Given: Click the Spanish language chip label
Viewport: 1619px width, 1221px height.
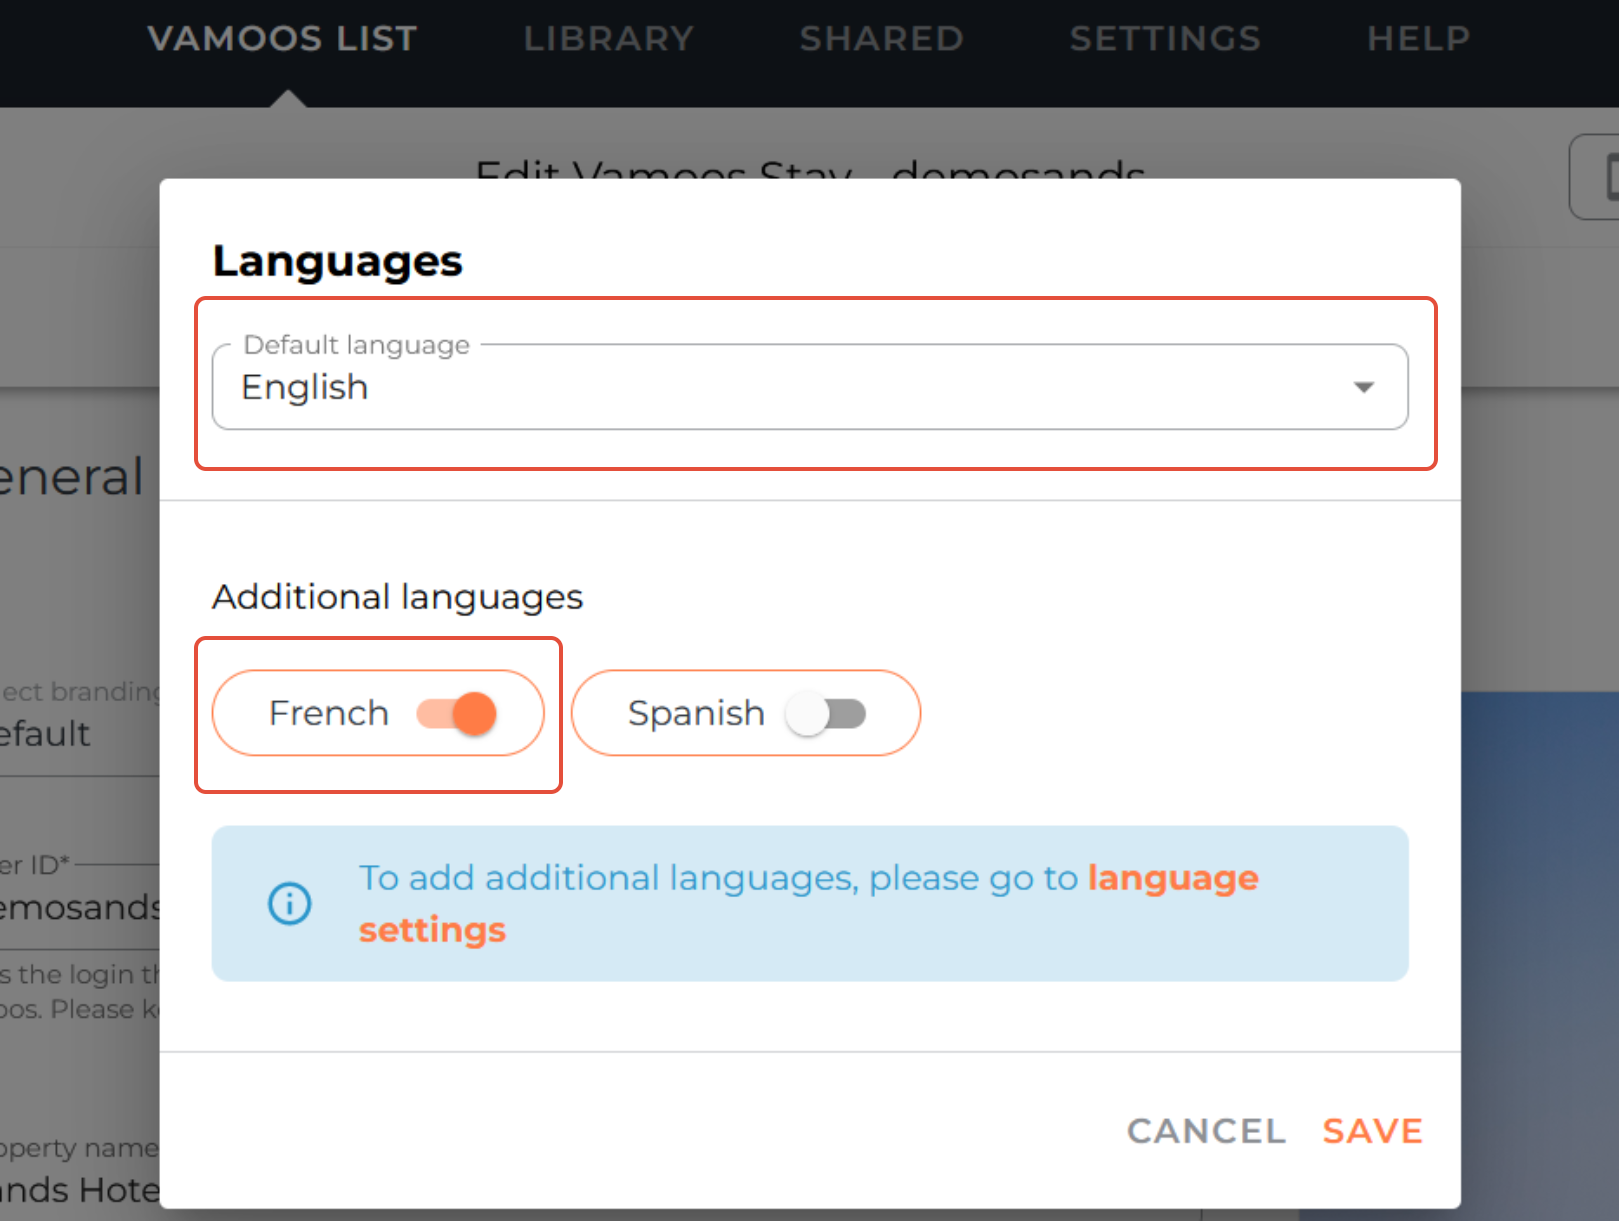Looking at the screenshot, I should 696,714.
